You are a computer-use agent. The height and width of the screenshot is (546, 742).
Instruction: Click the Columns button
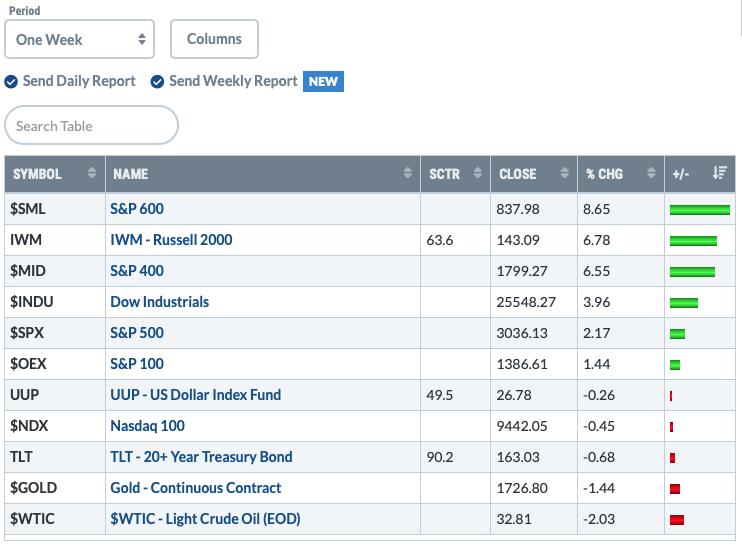pos(214,39)
